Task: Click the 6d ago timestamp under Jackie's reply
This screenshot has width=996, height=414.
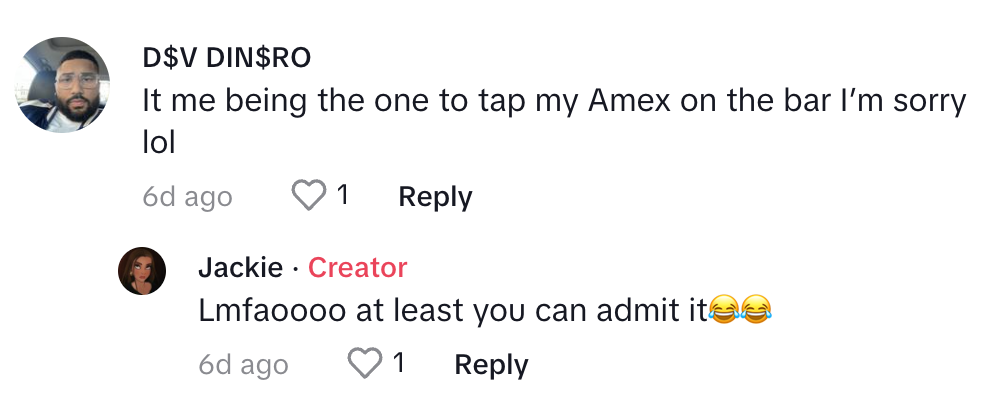Action: pos(243,364)
